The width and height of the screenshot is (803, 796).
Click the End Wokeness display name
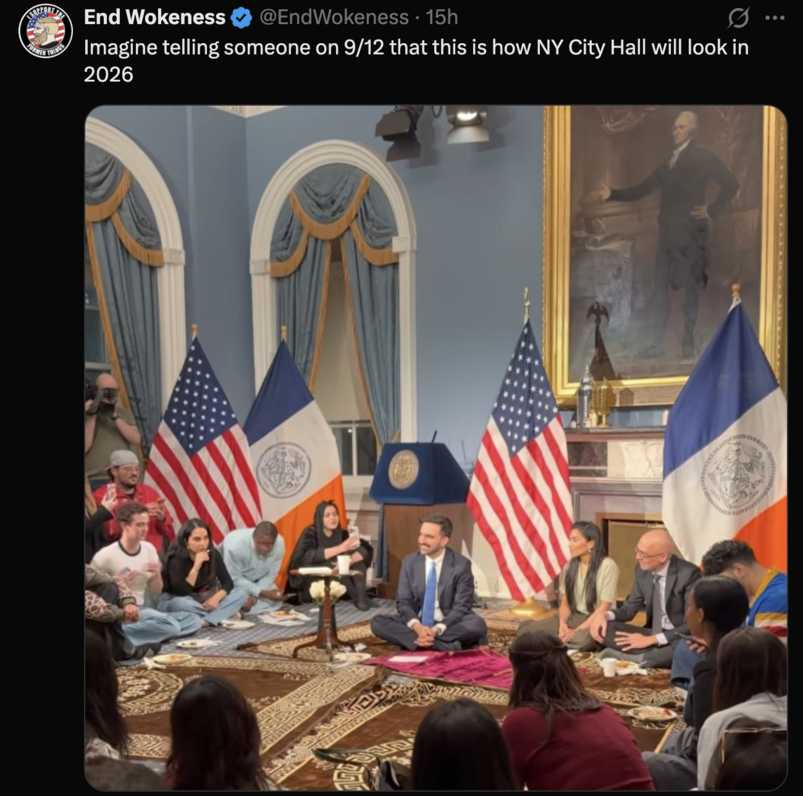click(x=154, y=17)
